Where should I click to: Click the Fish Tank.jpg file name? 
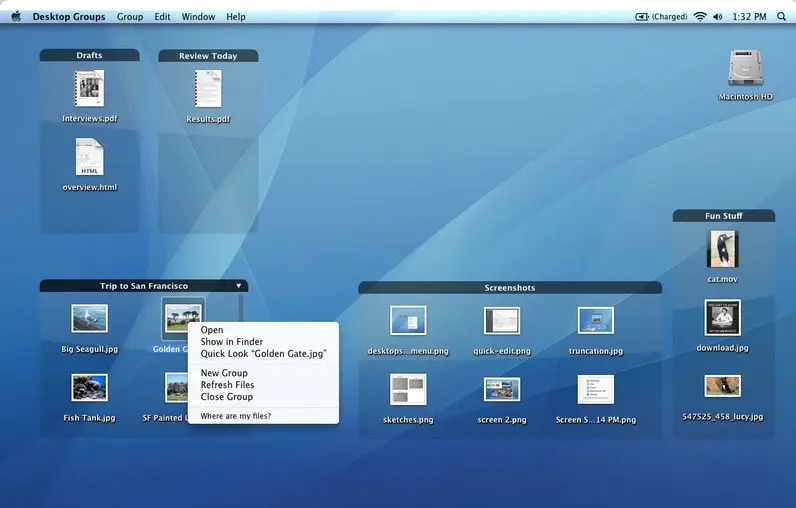click(x=89, y=418)
